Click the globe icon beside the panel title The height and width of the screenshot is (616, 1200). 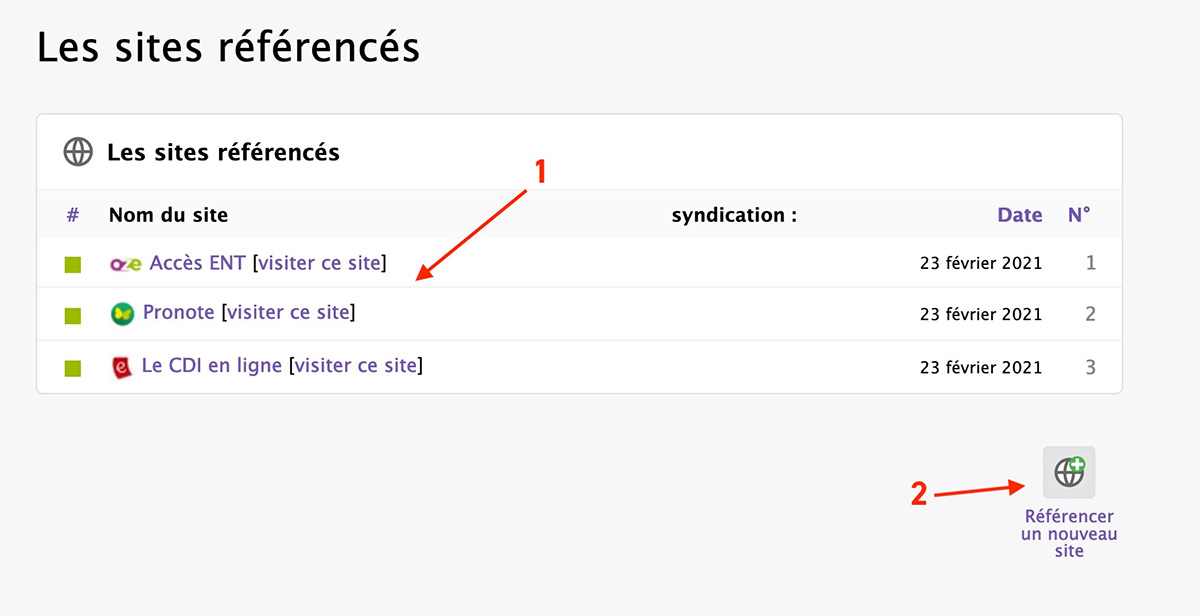click(78, 152)
